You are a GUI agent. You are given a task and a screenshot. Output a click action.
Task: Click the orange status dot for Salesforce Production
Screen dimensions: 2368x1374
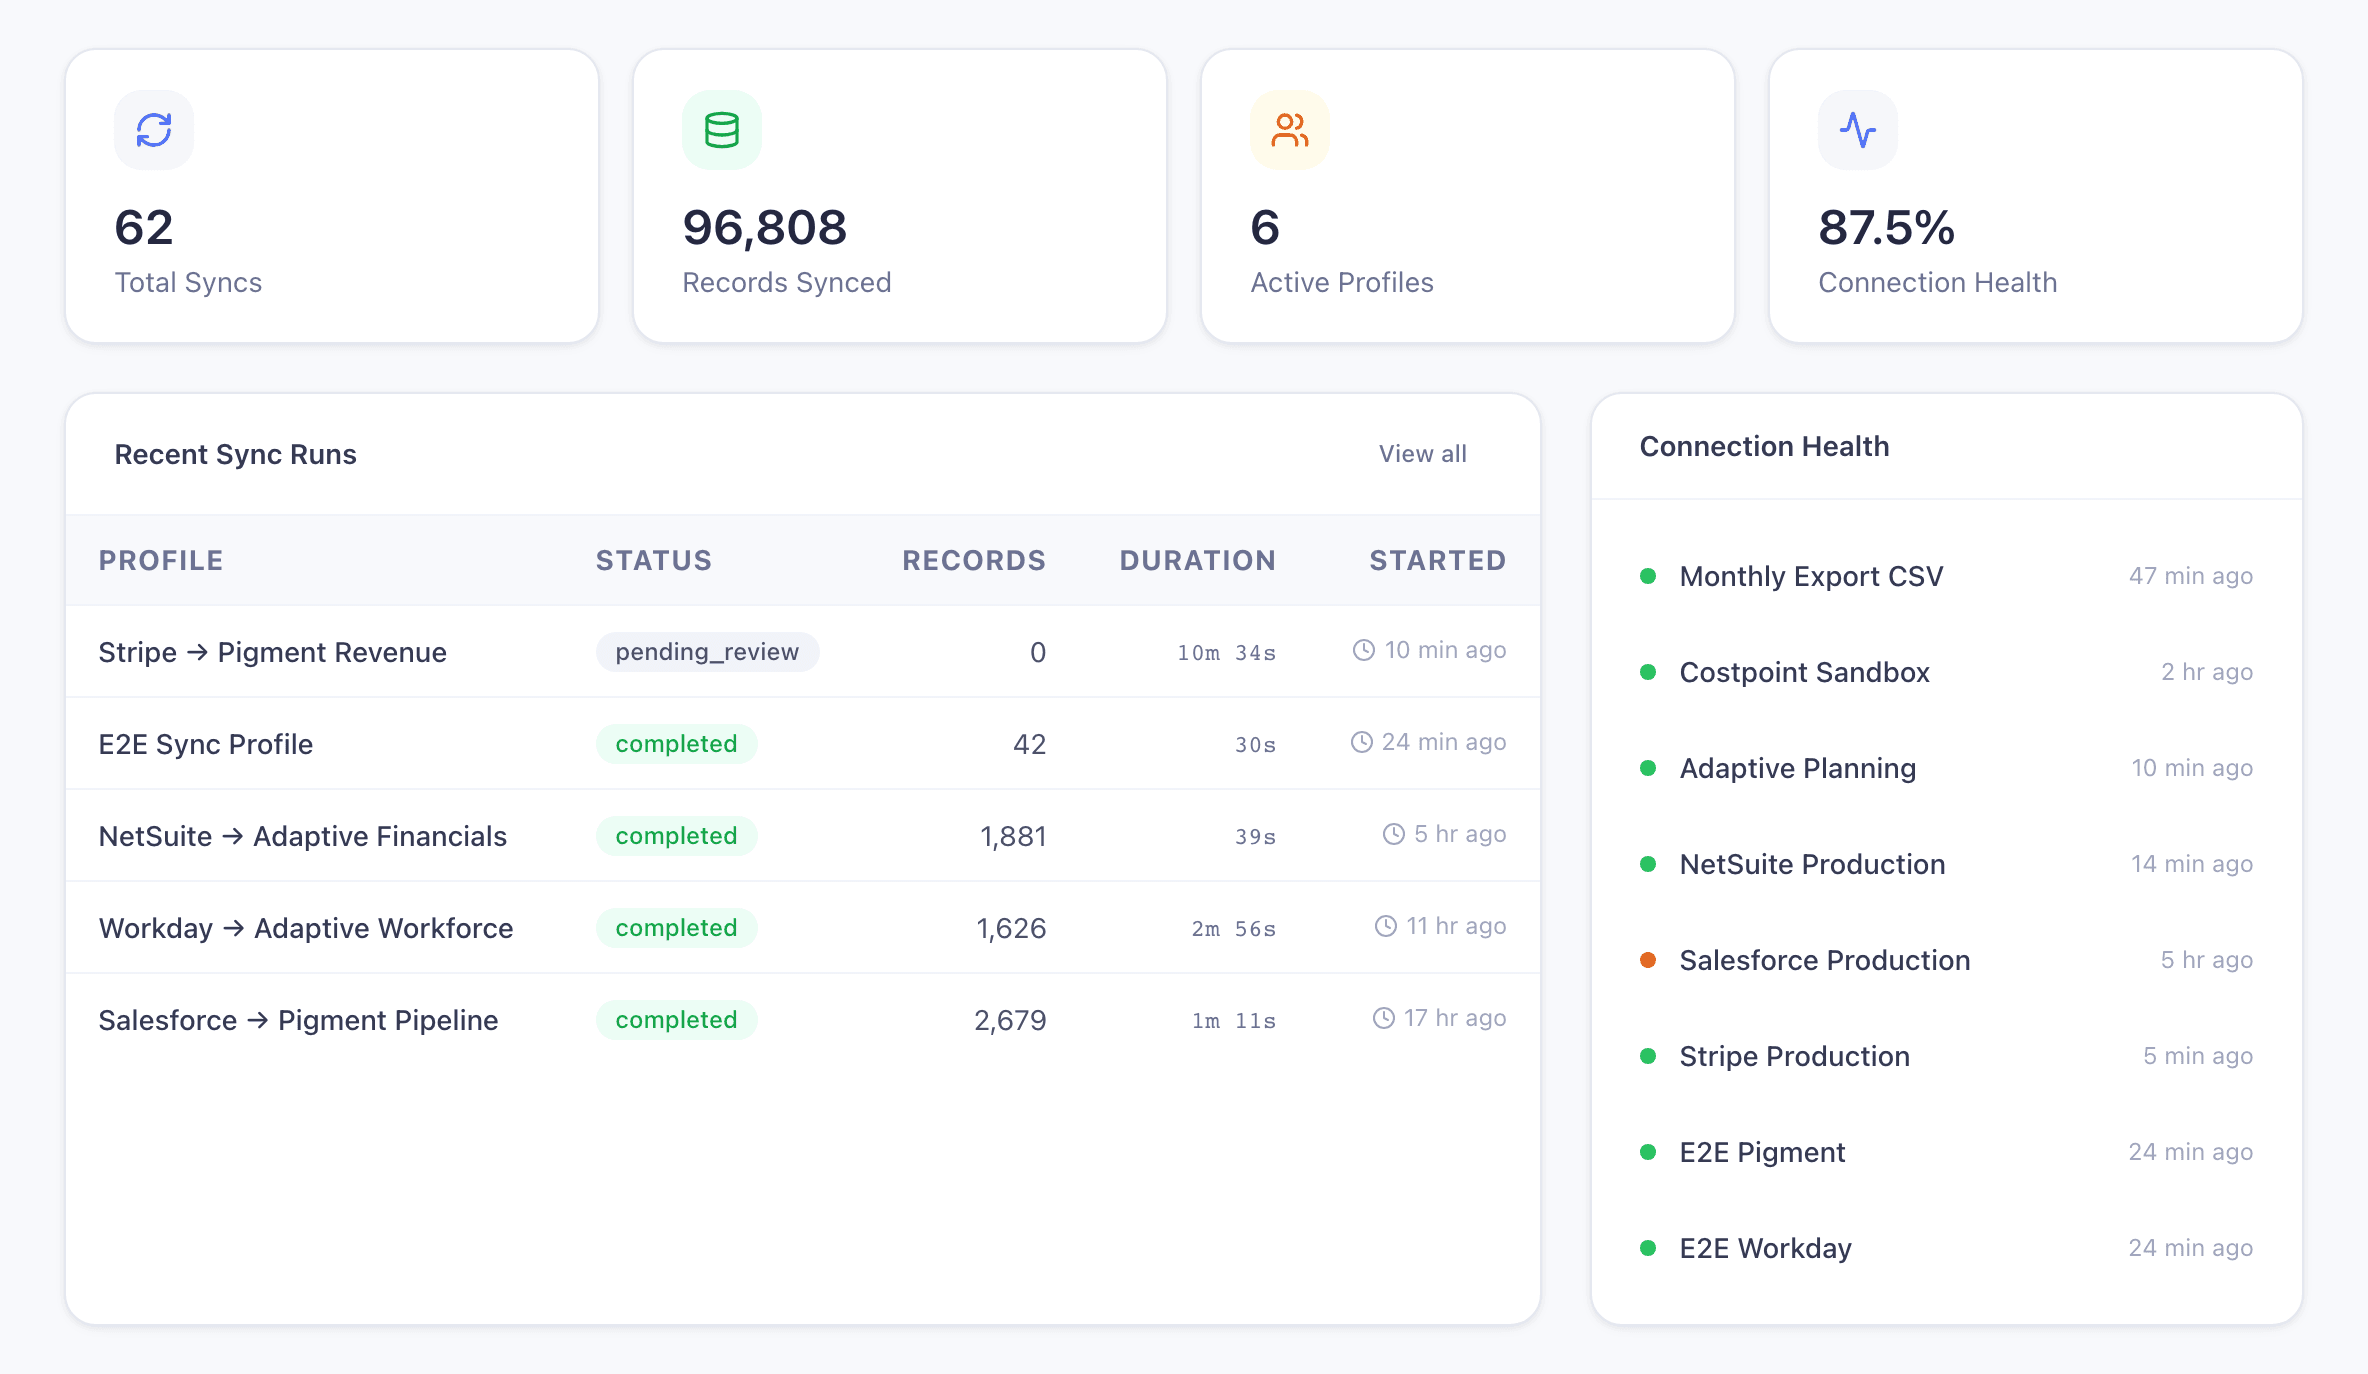(1648, 960)
